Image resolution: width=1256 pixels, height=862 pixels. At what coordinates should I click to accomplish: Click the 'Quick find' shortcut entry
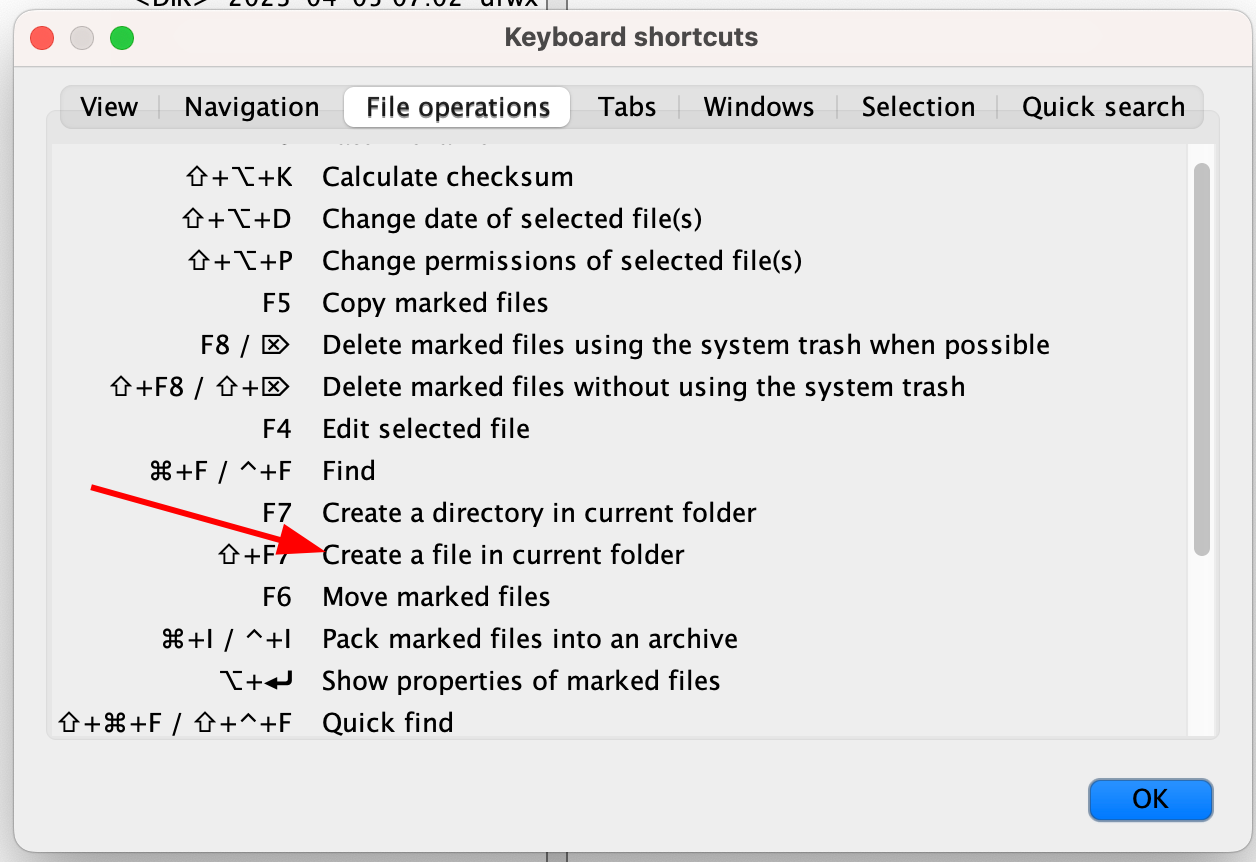[388, 722]
